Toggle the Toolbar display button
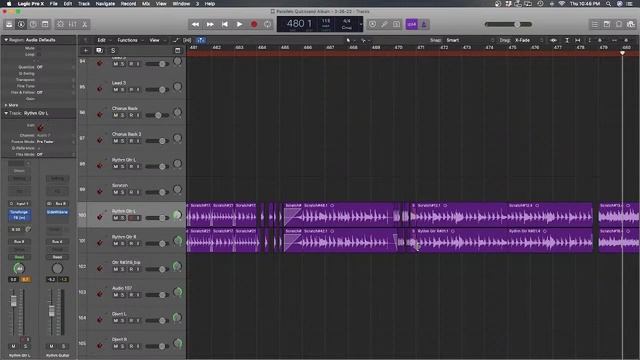Image resolution: width=640 pixels, height=360 pixels. click(45, 24)
